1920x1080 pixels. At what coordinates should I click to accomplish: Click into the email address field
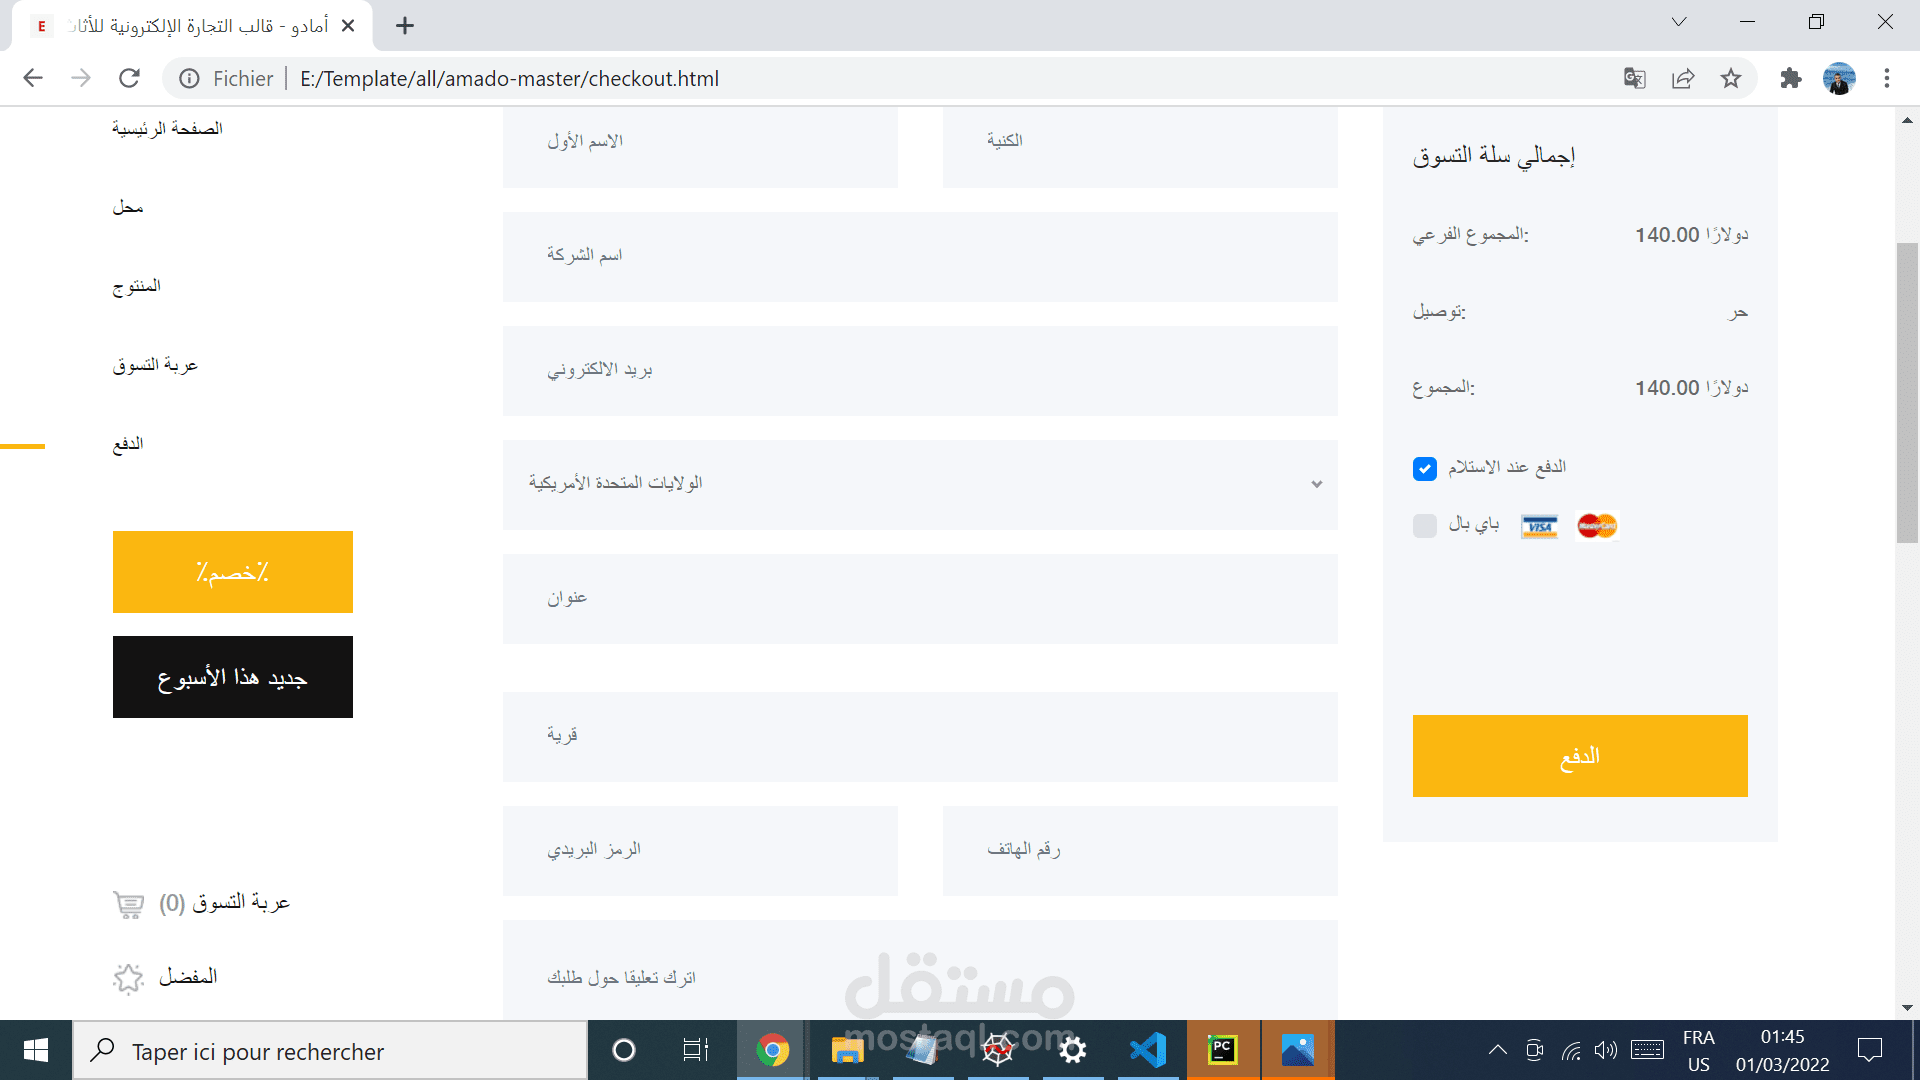pos(920,370)
